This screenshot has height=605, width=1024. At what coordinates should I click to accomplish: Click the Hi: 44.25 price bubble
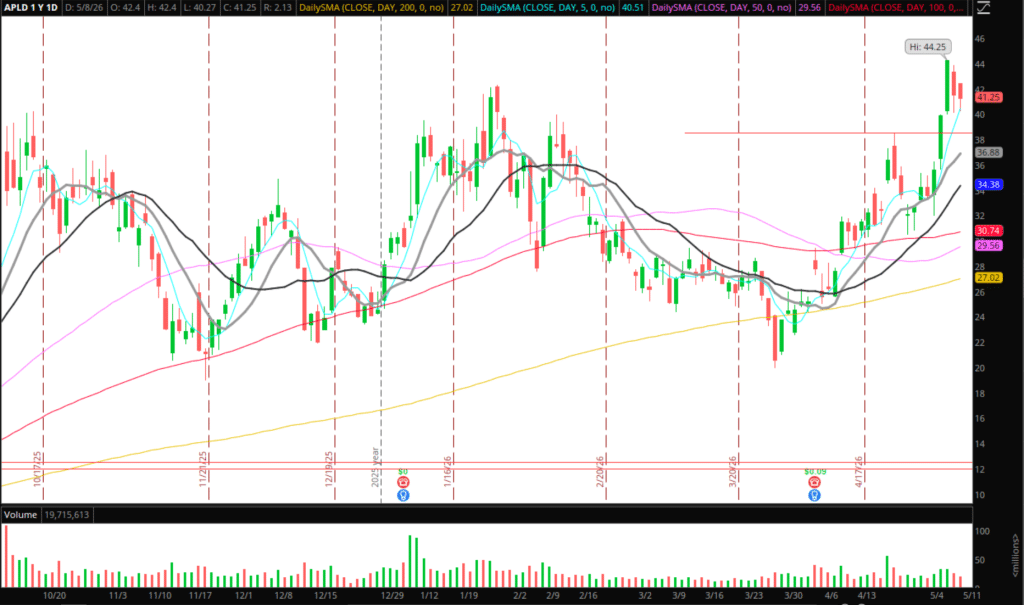coord(927,47)
